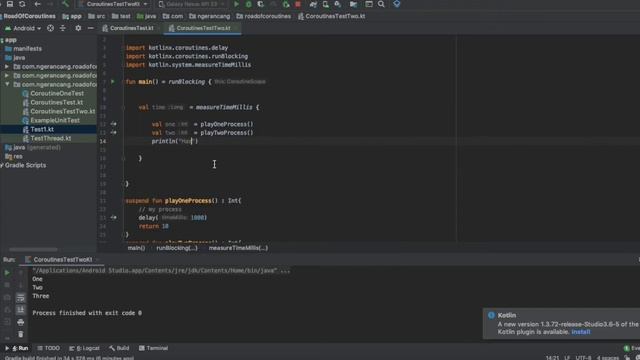Image resolution: width=640 pixels, height=360 pixels.
Task: Open the AVD Manager icon
Action: pos(326,4)
